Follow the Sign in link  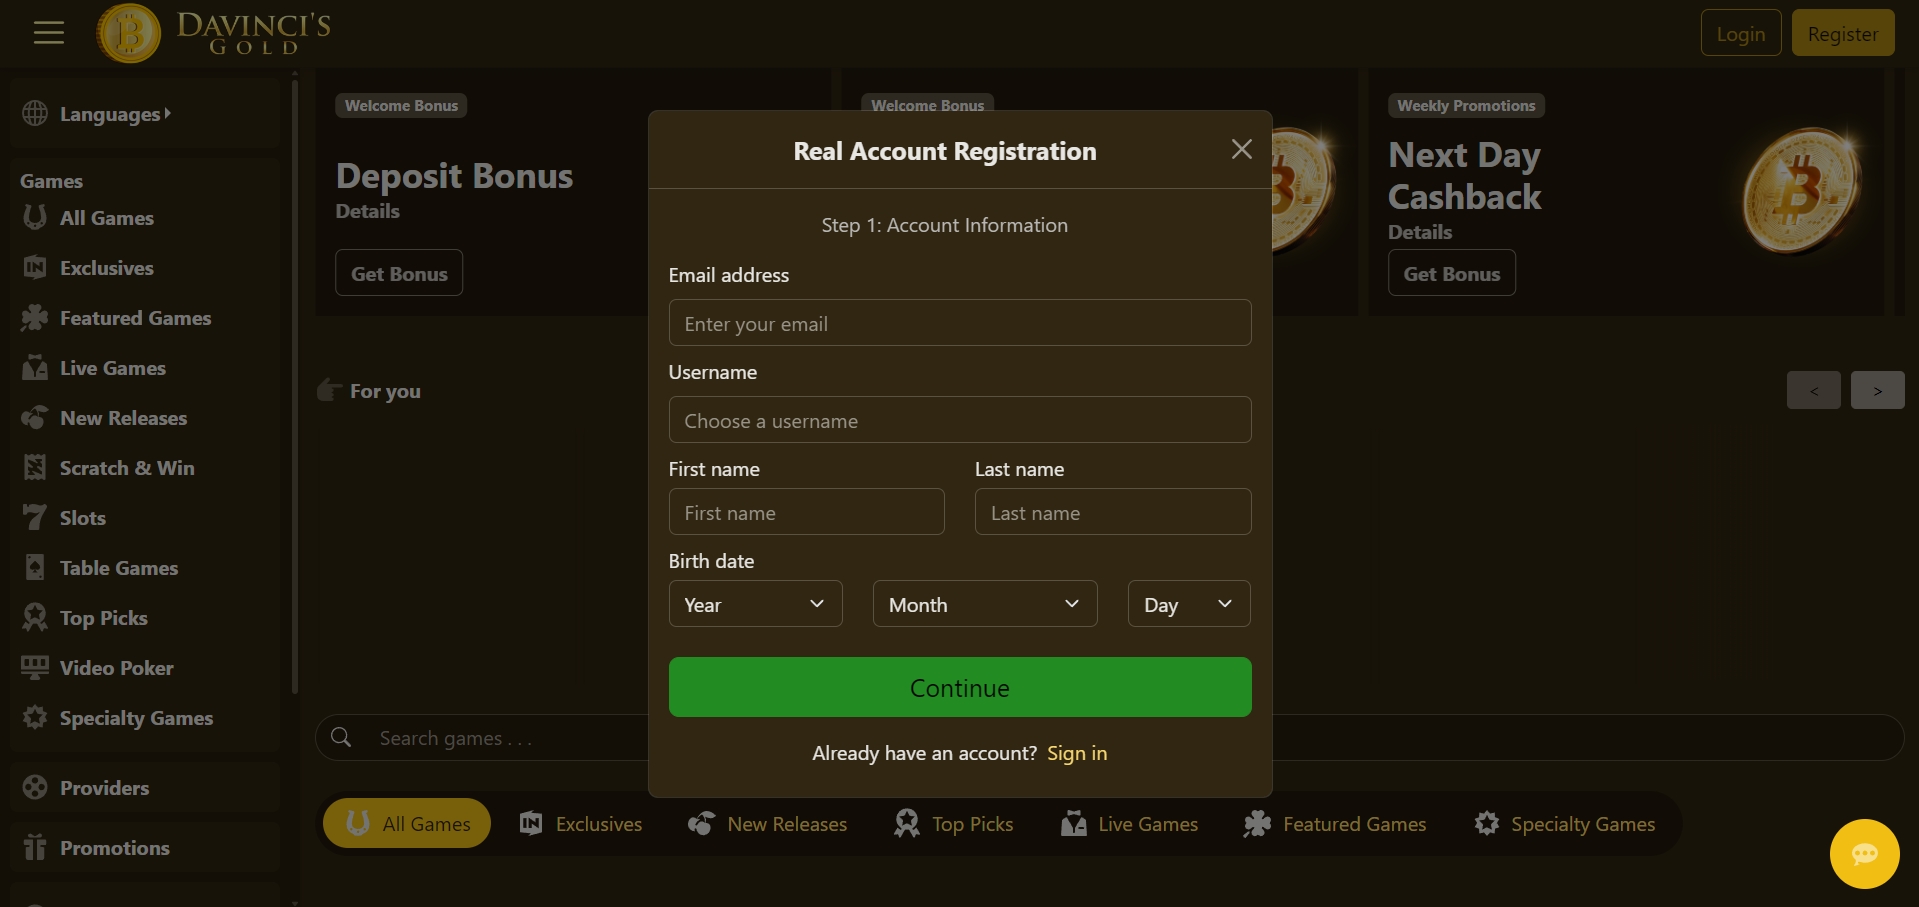1076,753
